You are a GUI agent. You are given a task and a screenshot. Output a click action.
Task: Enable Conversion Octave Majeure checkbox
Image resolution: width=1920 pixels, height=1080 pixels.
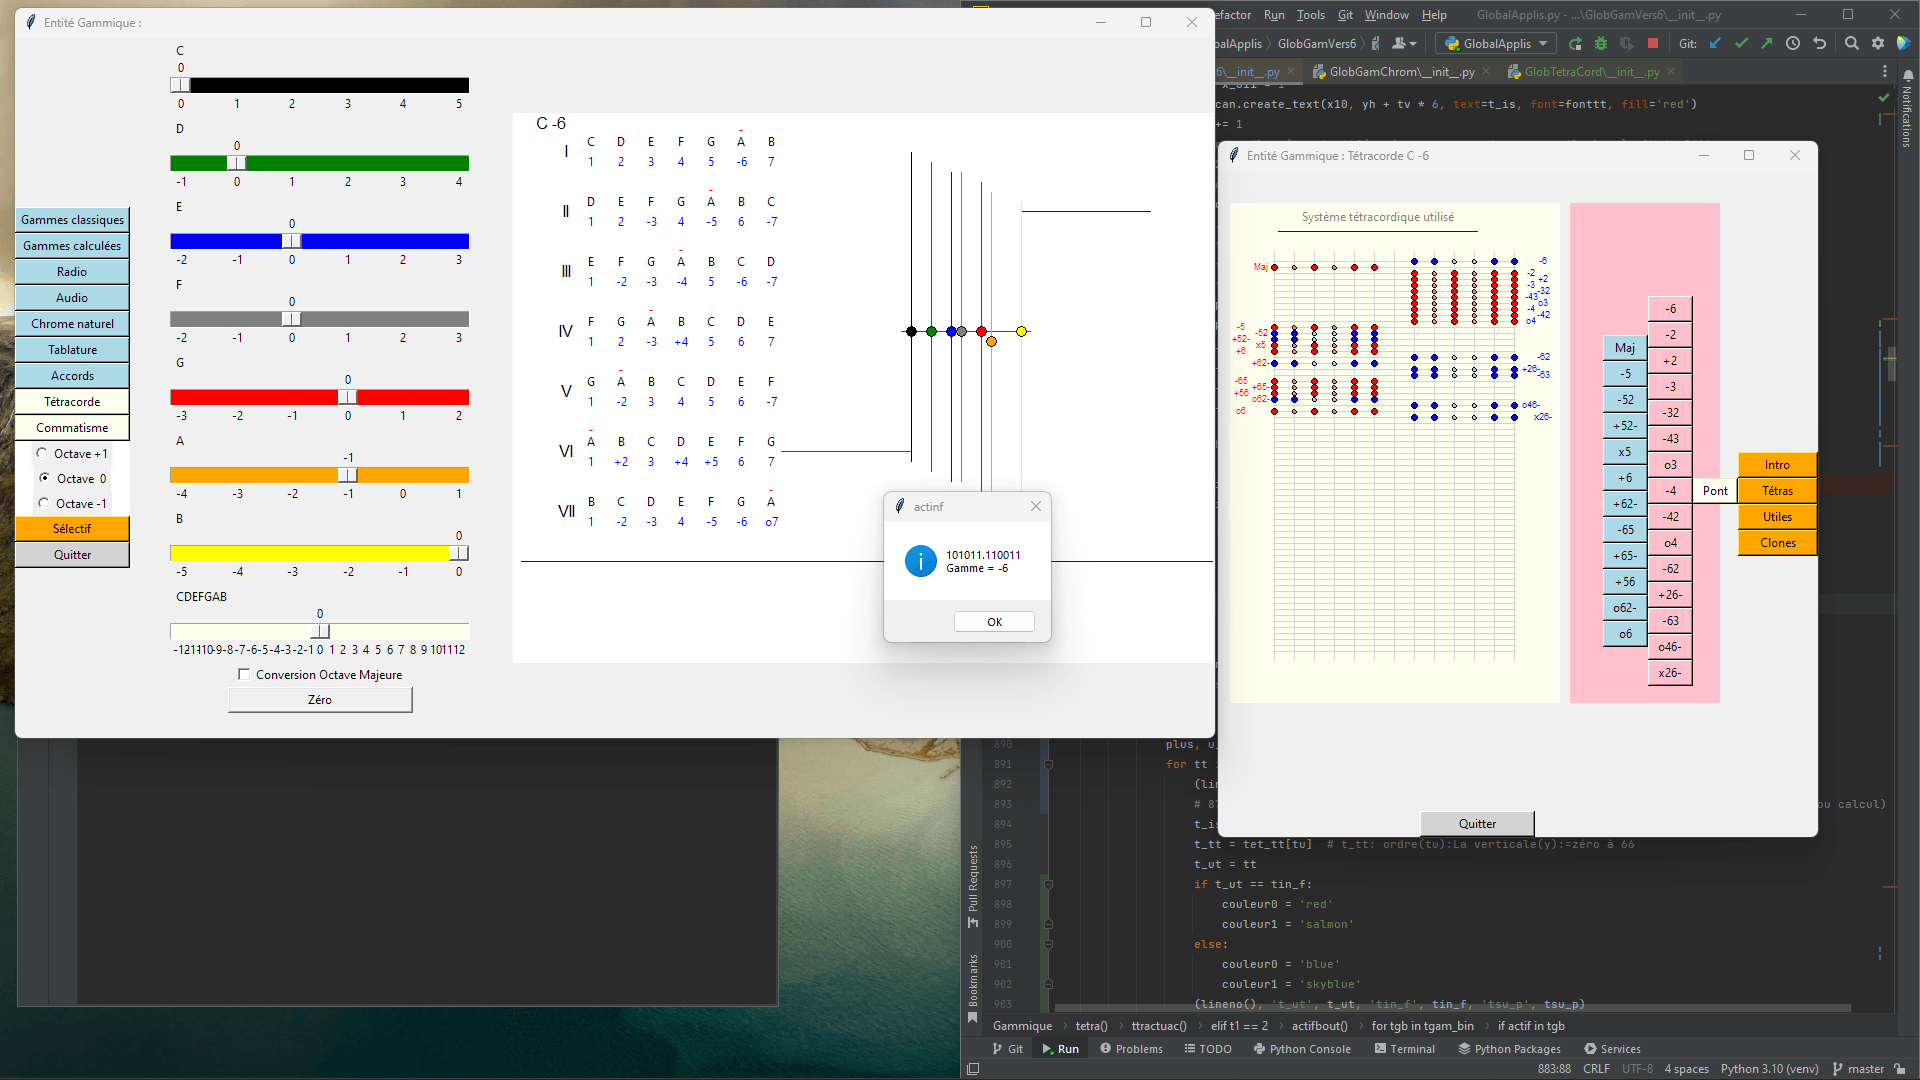pos(244,675)
